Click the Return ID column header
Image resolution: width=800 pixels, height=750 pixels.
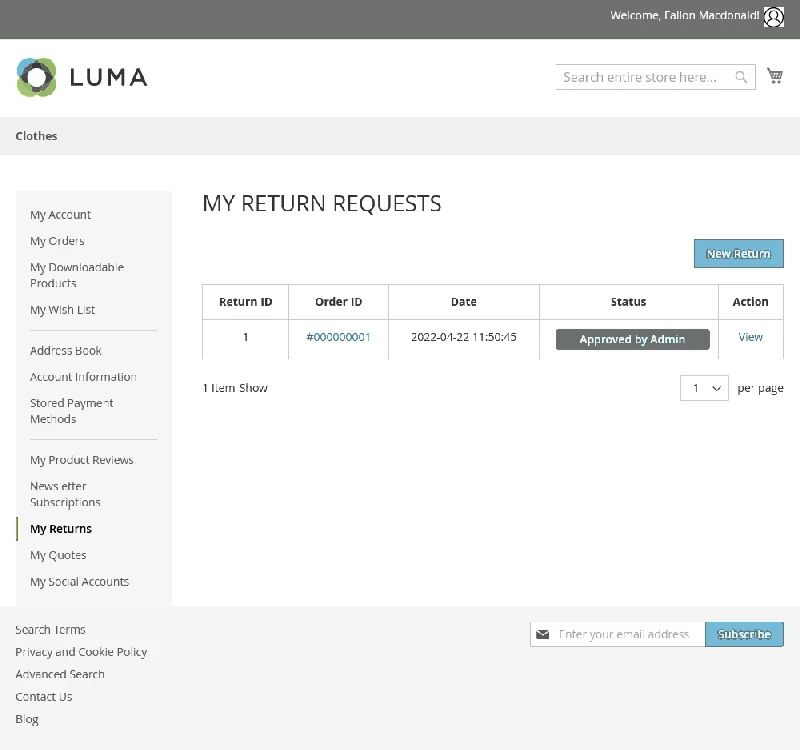(245, 302)
